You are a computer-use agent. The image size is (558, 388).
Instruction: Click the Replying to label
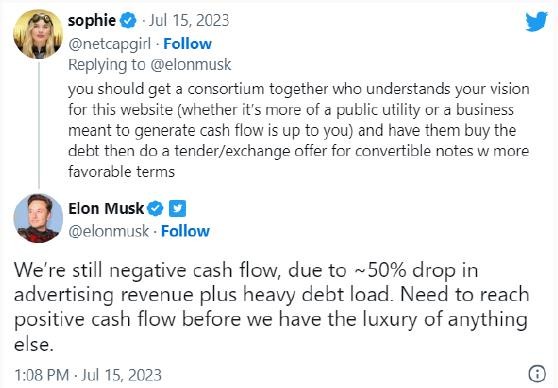tap(107, 65)
